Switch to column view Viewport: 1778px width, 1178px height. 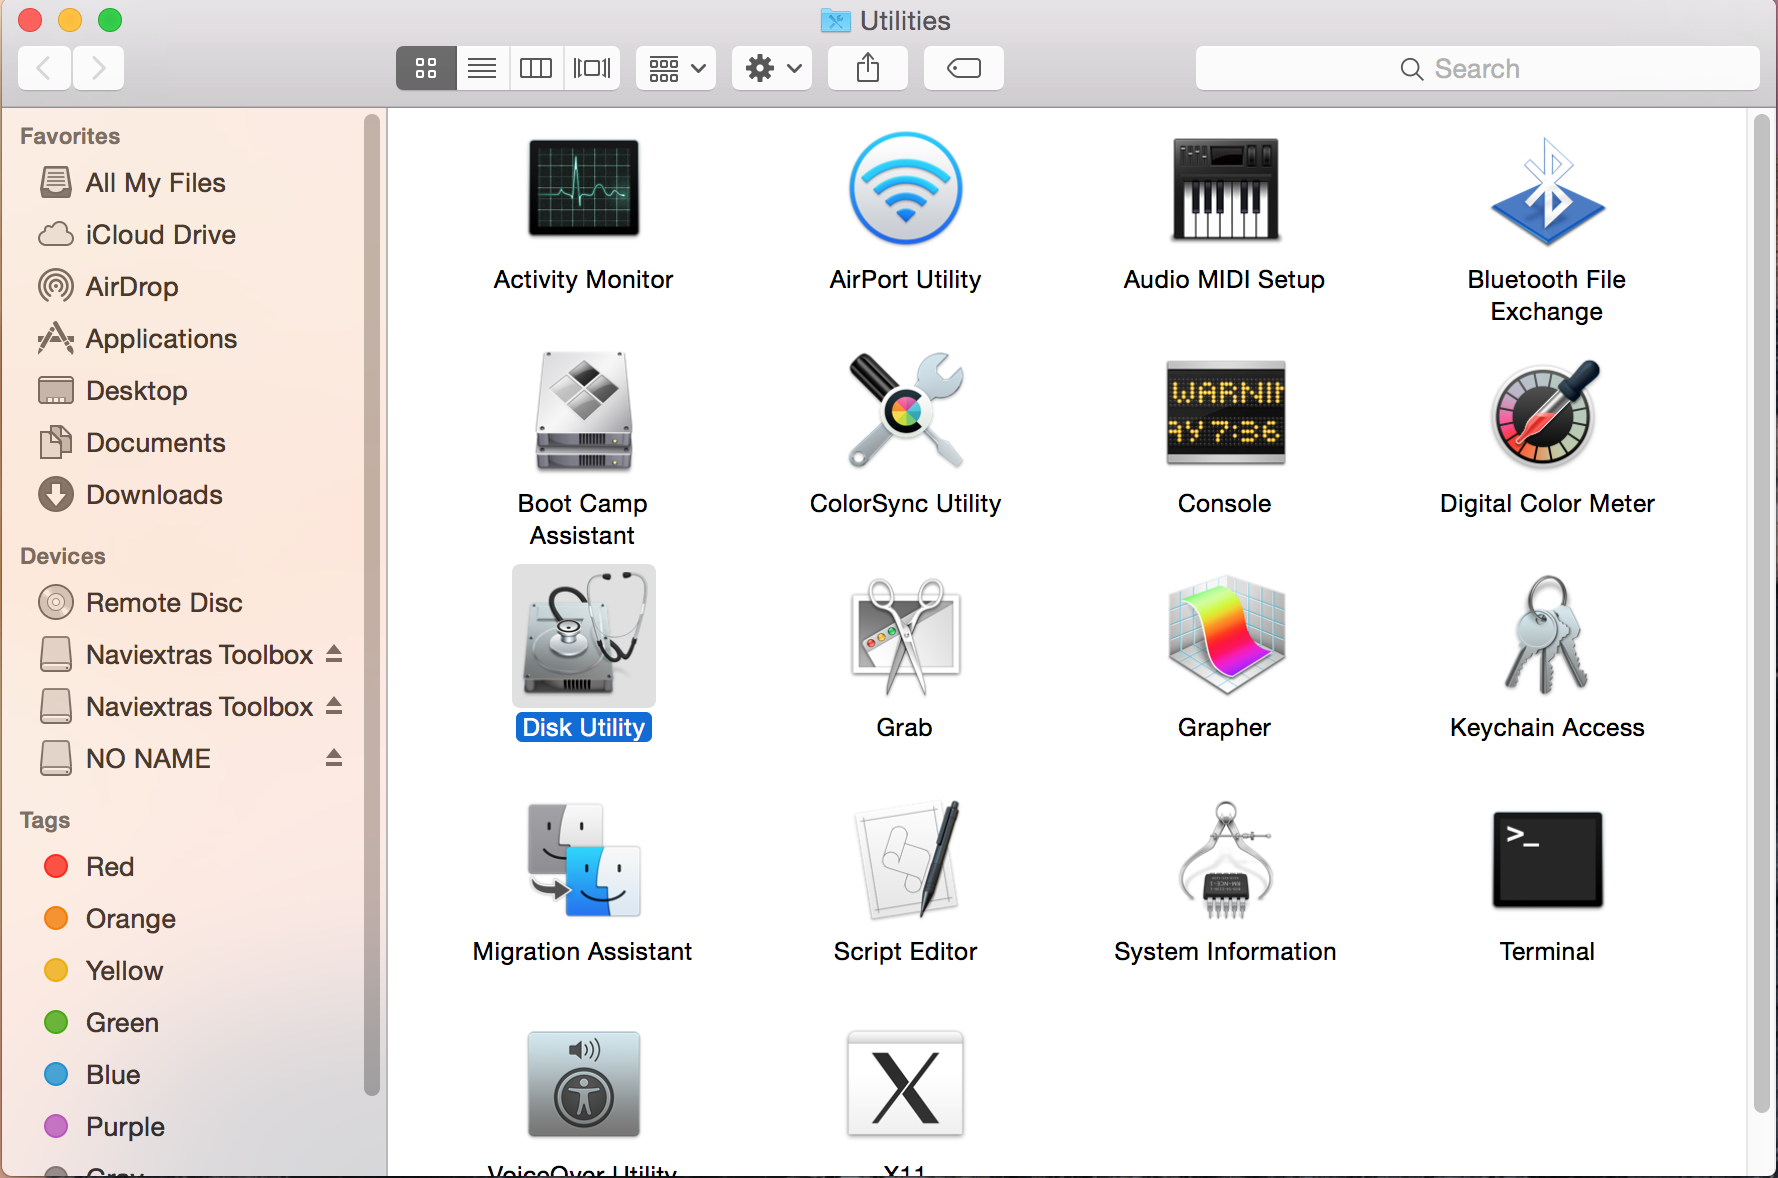pyautogui.click(x=536, y=68)
